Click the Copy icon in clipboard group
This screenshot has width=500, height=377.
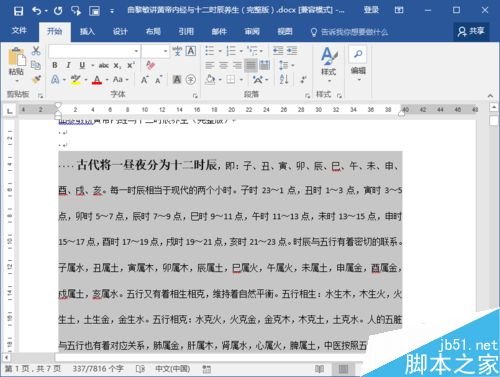point(36,65)
